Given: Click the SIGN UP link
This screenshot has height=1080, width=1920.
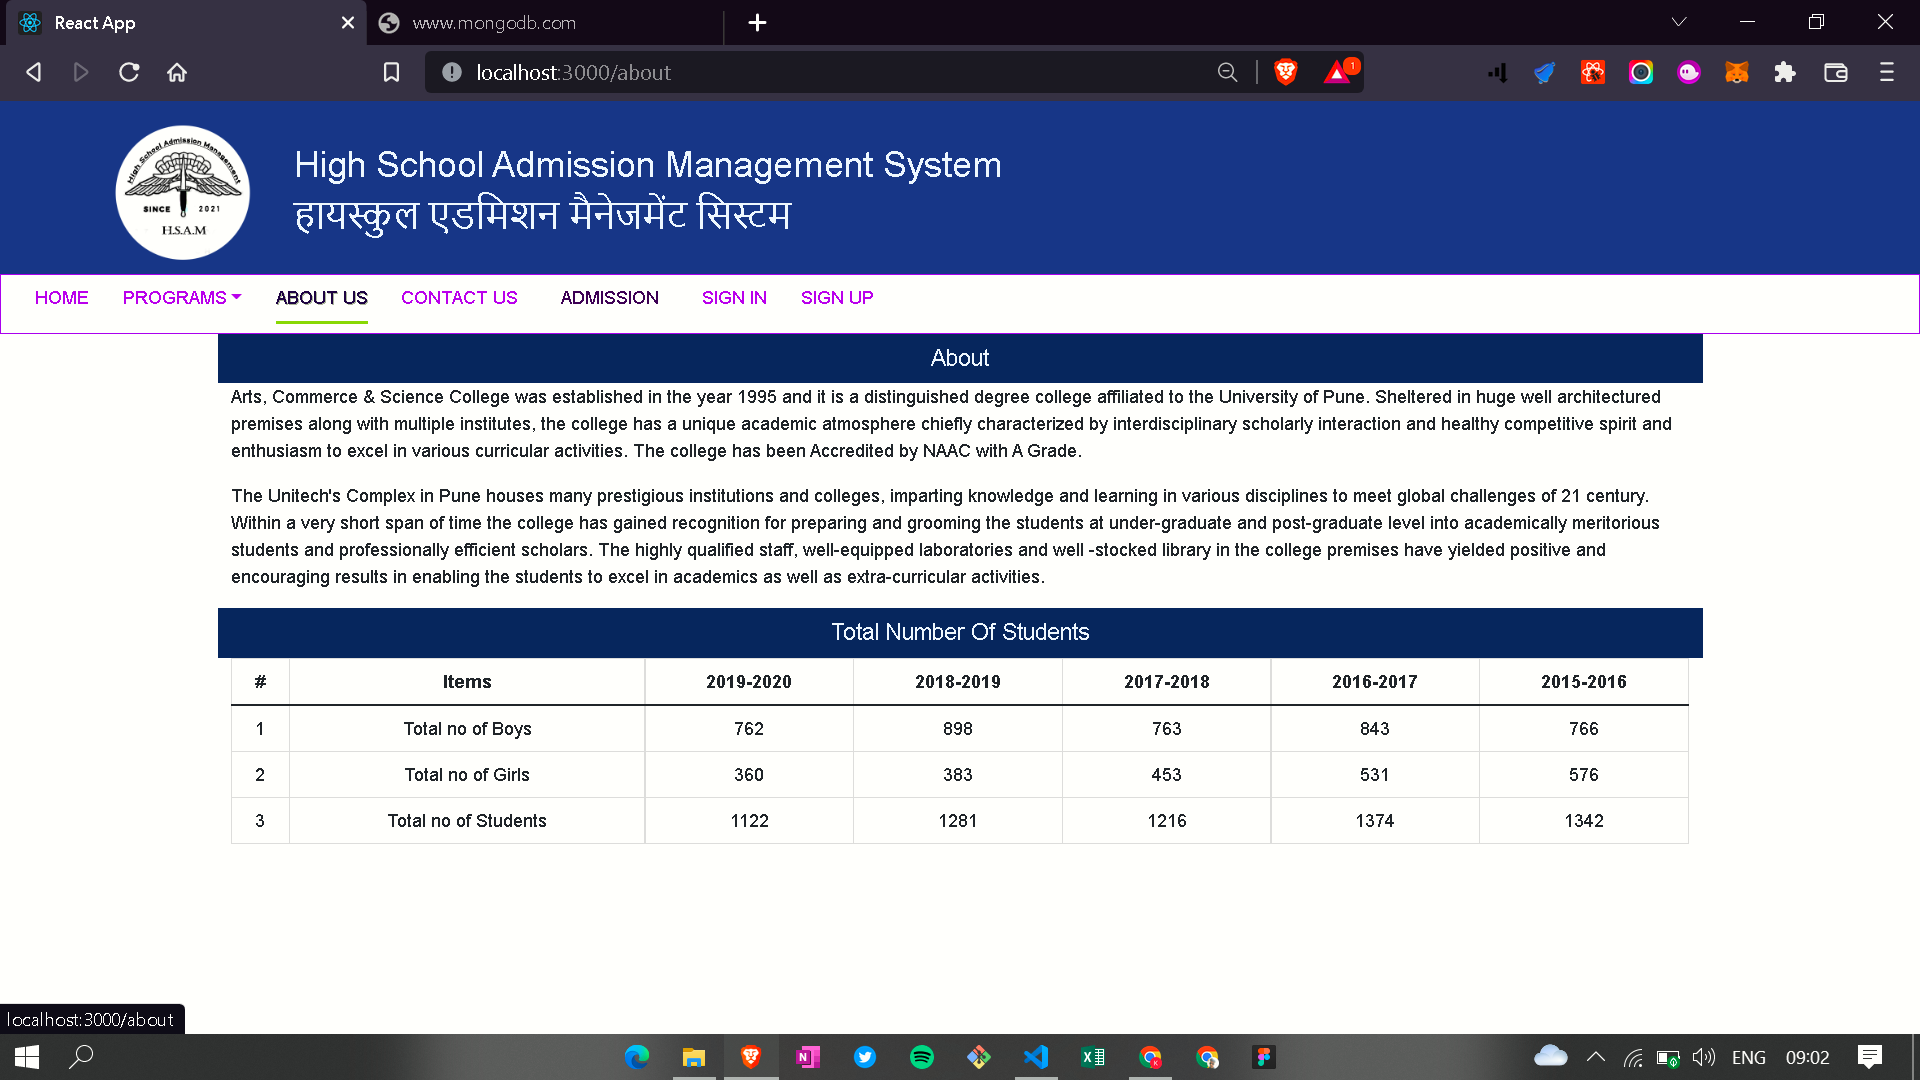Looking at the screenshot, I should 837,297.
